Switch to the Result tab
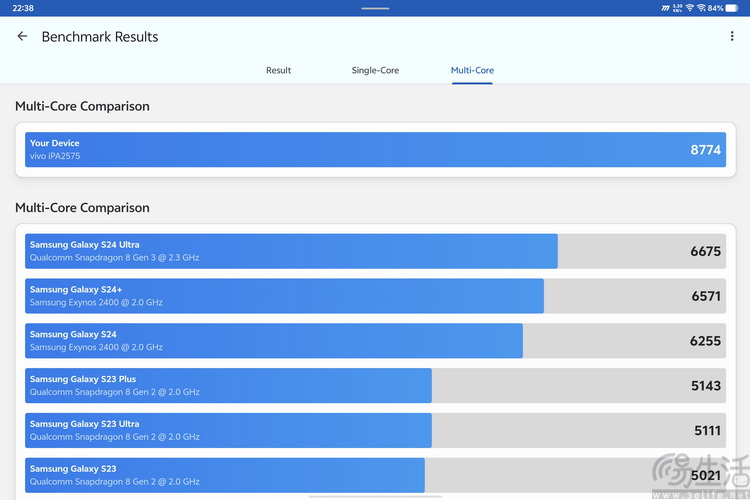 coord(278,70)
